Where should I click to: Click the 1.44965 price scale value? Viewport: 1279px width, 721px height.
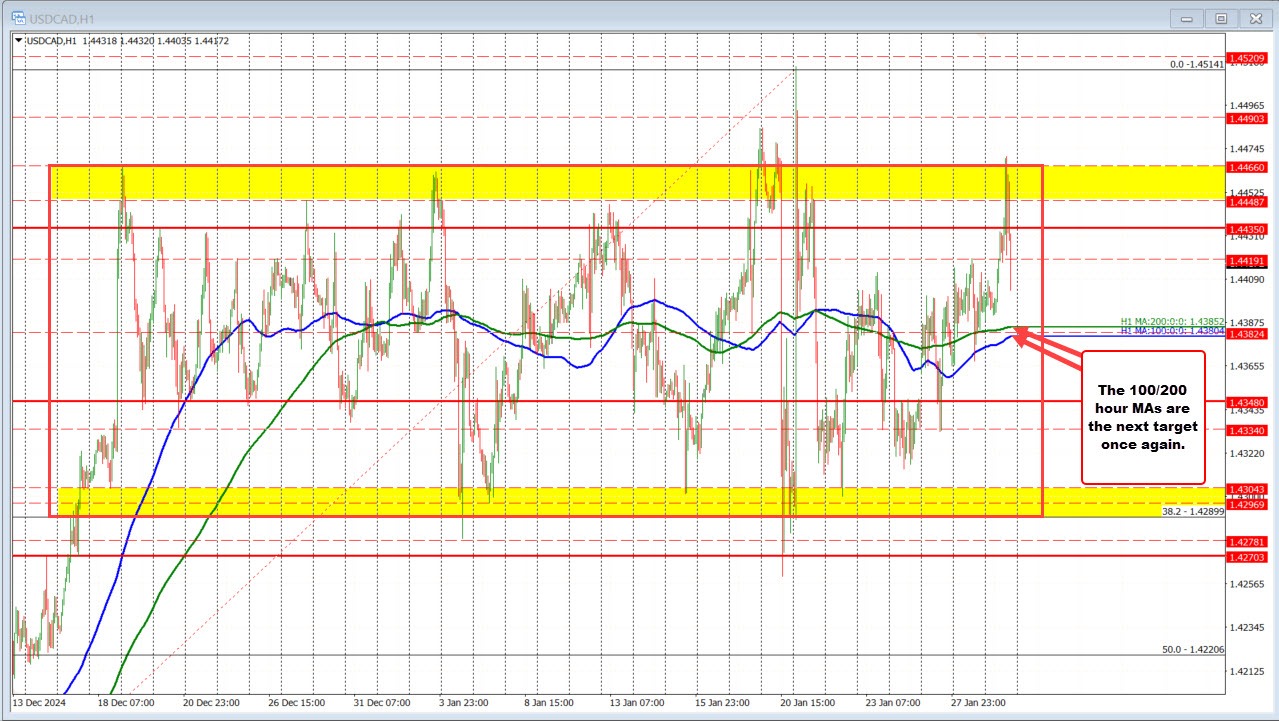coord(1248,105)
